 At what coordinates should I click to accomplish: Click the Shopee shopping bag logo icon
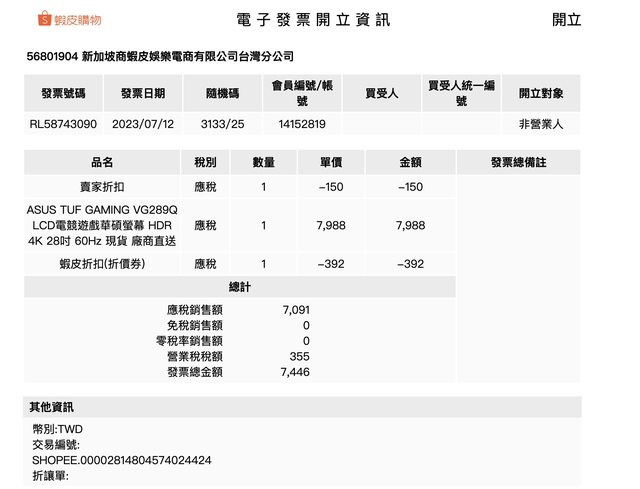[x=44, y=20]
